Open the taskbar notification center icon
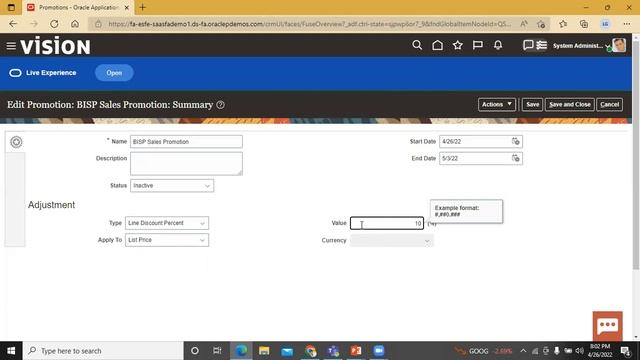This screenshot has height=360, width=640. (x=625, y=351)
